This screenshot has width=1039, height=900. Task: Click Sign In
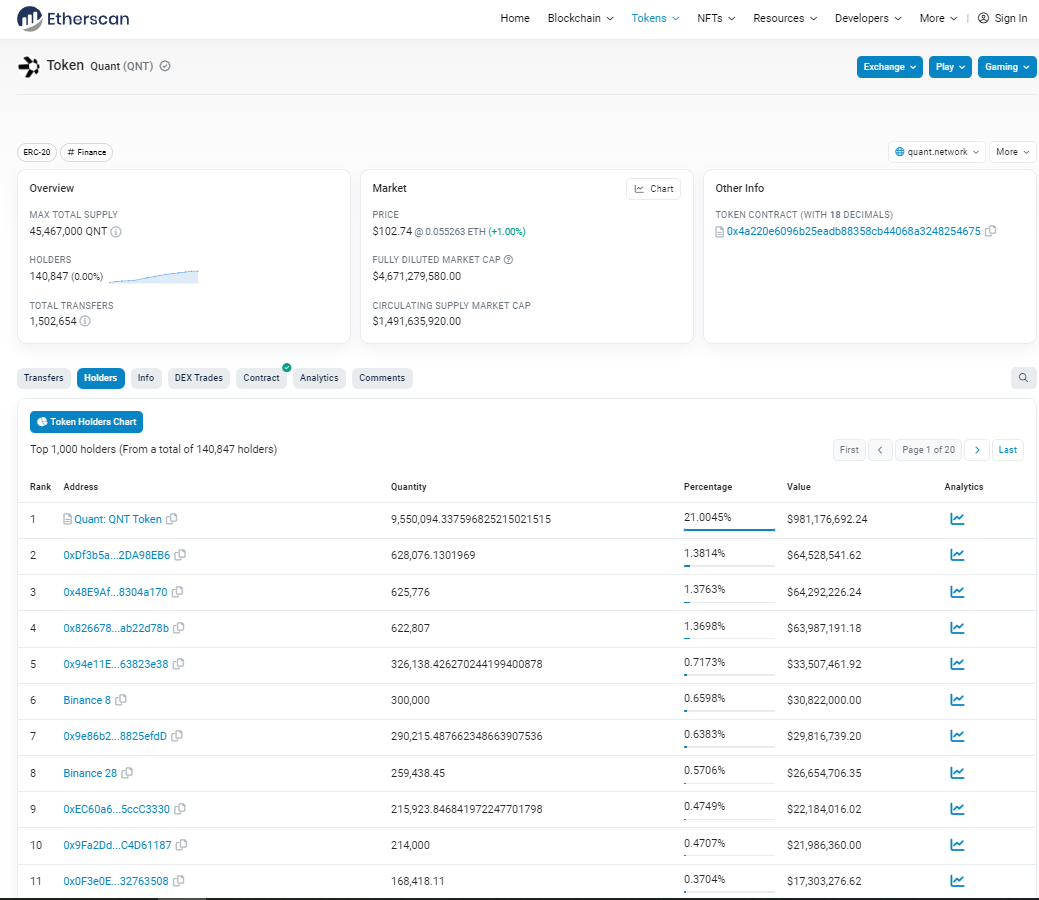pyautogui.click(x=1003, y=19)
